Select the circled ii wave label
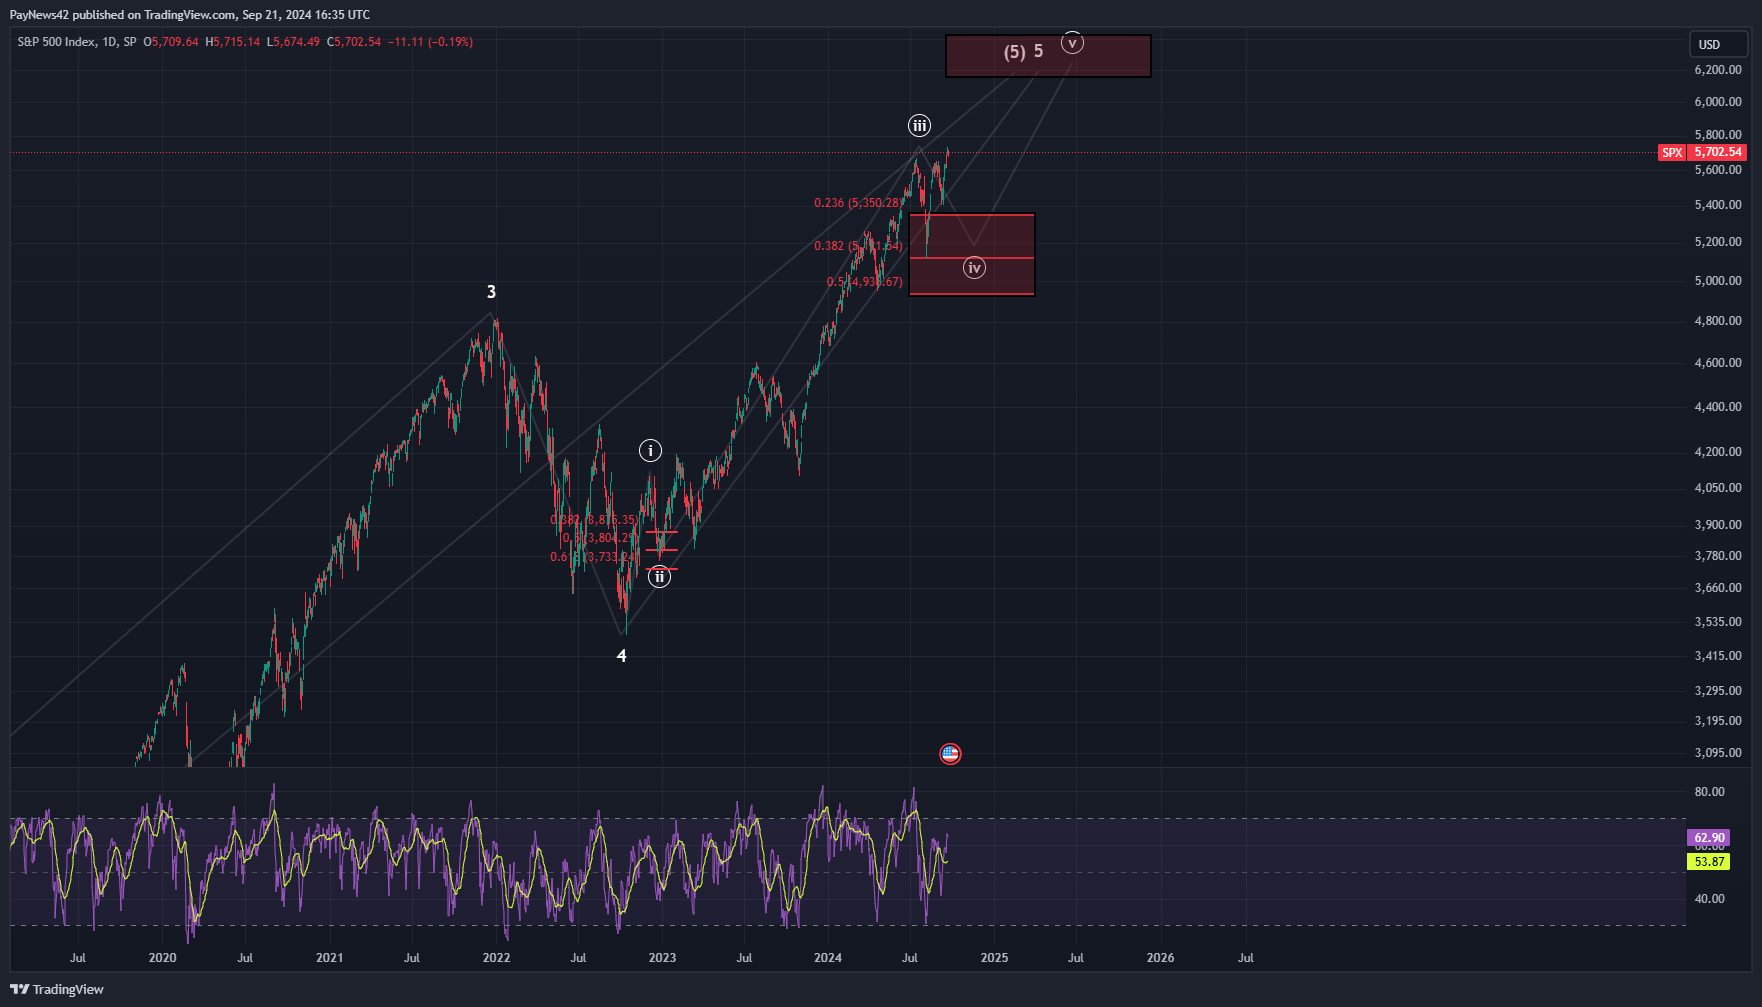This screenshot has height=1007, width=1762. 659,577
